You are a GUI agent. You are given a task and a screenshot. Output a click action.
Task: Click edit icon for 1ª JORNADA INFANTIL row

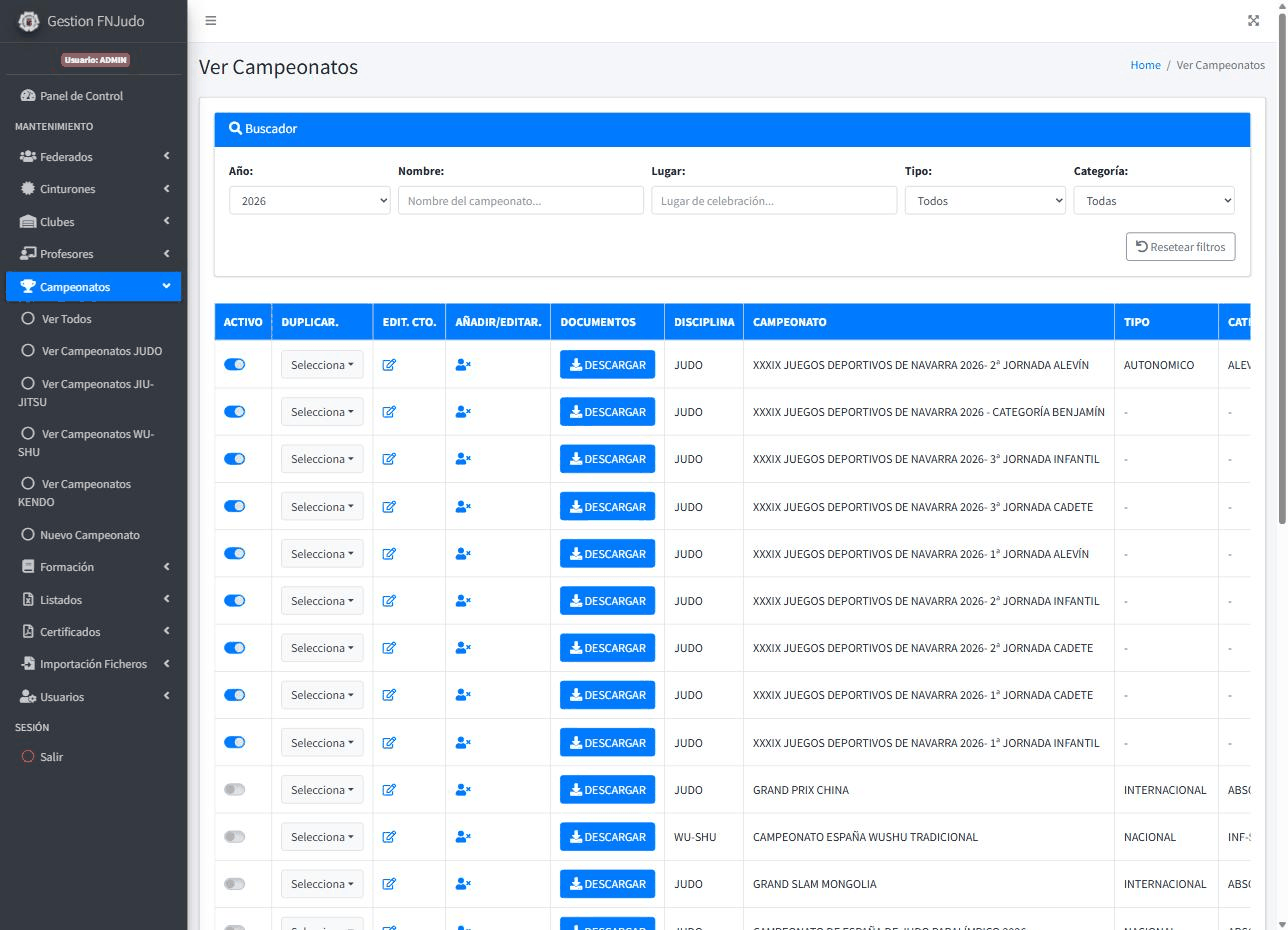[389, 743]
